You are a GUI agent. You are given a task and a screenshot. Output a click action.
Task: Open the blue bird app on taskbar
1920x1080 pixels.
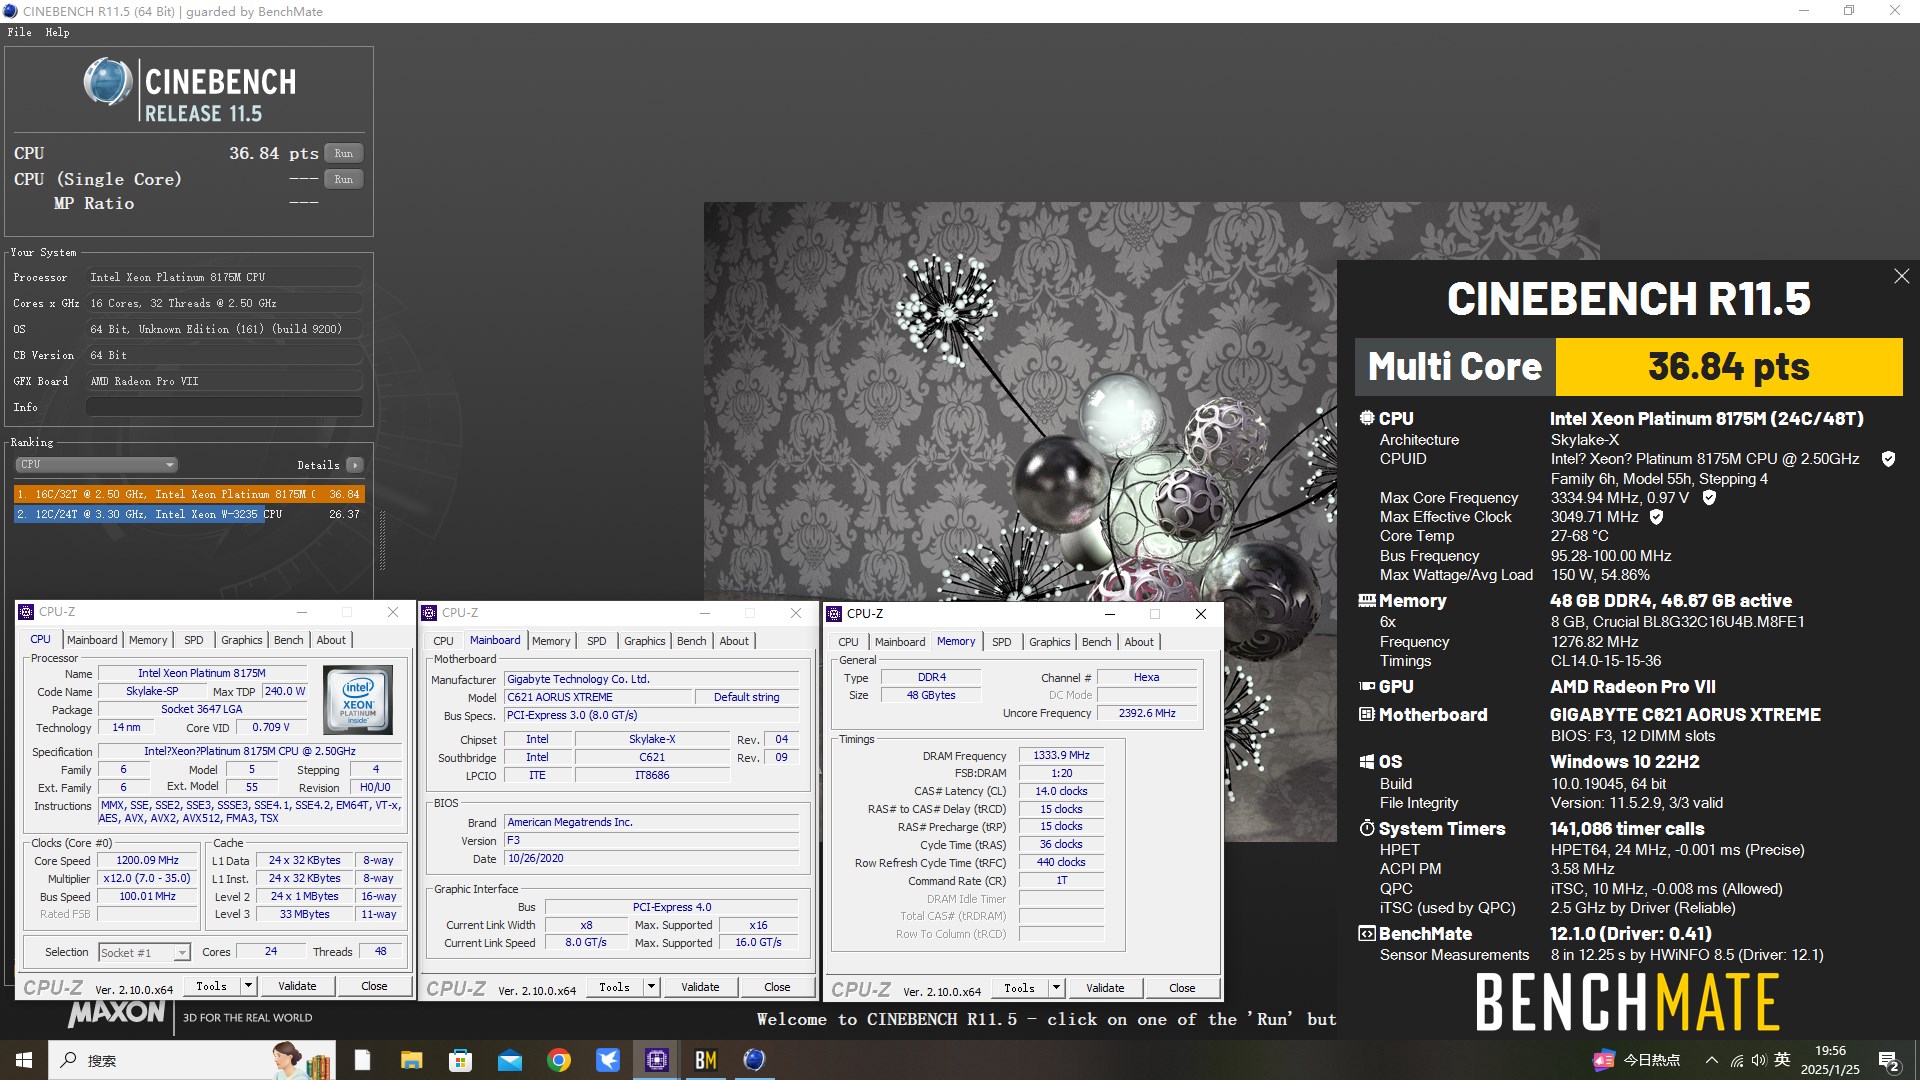608,1060
